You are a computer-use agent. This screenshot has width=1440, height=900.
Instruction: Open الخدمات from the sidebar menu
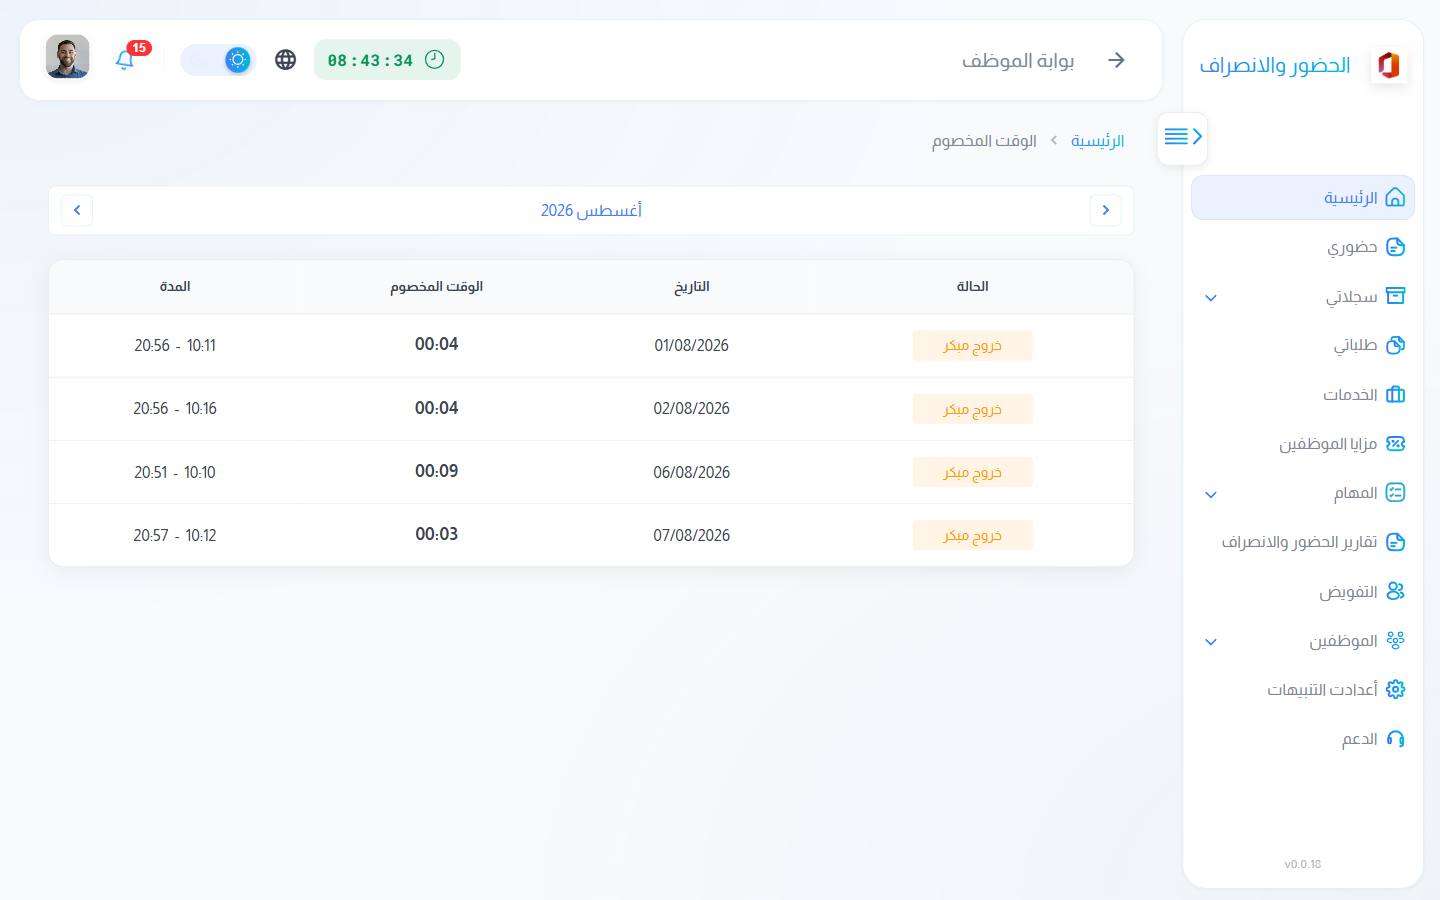click(x=1303, y=394)
